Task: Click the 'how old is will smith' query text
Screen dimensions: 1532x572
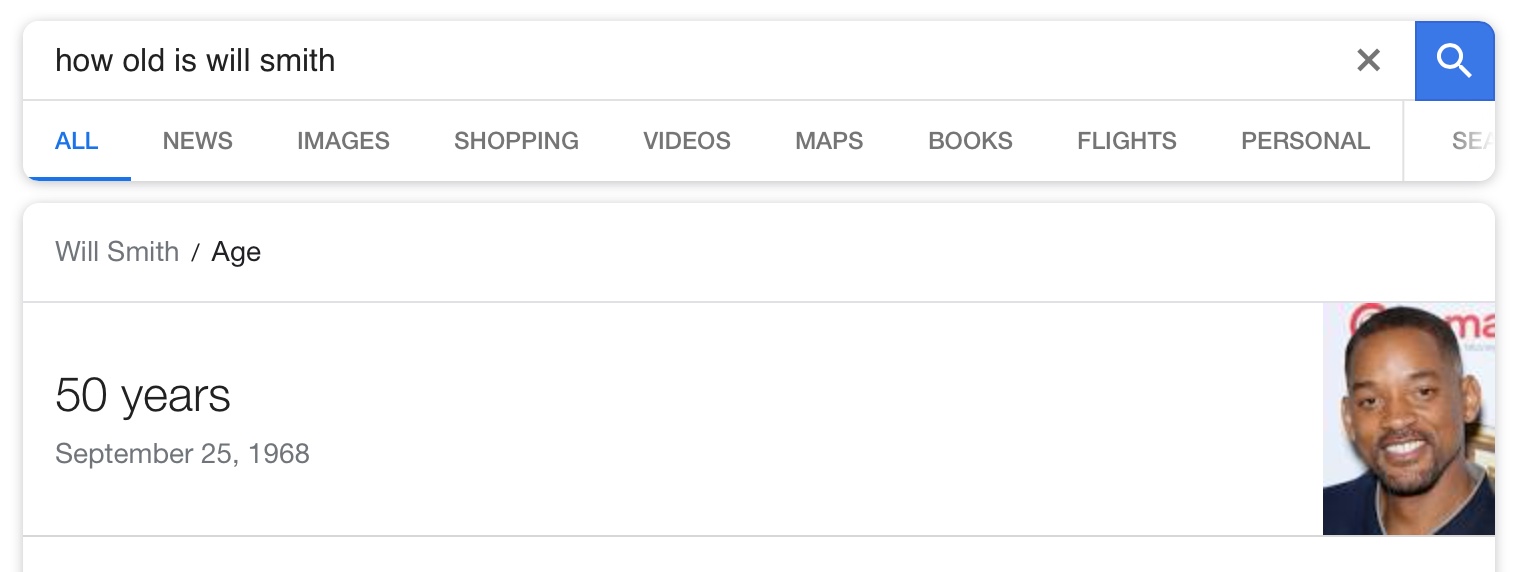Action: [x=195, y=61]
